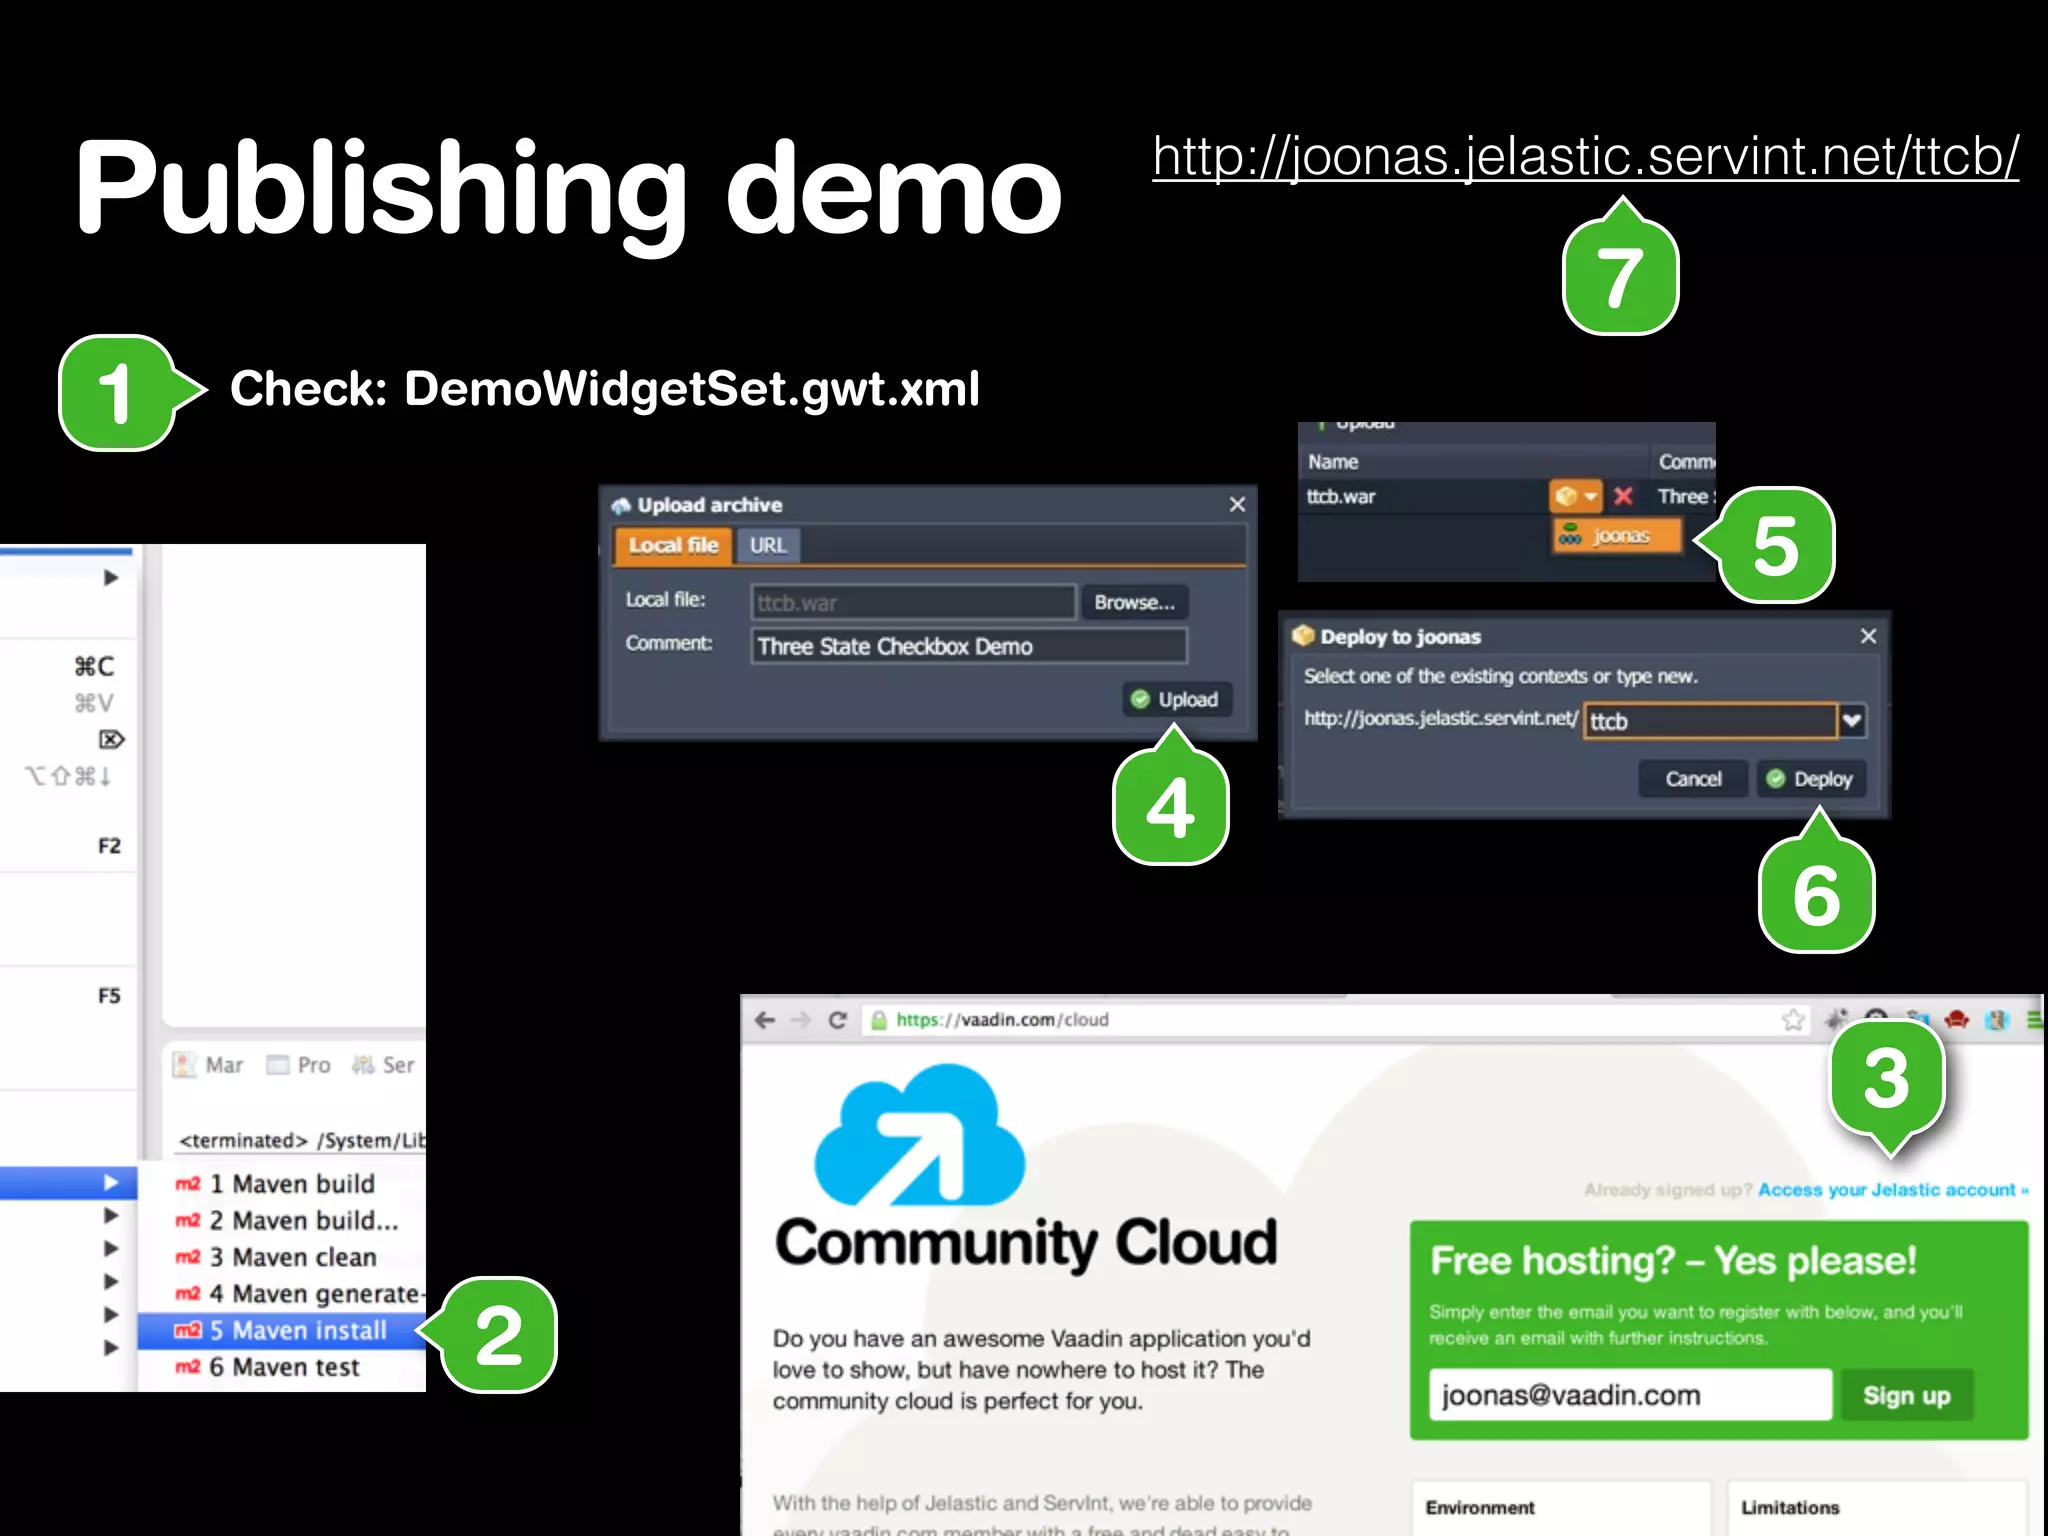Image resolution: width=2048 pixels, height=1536 pixels.
Task: Select the Local file tab
Action: (x=674, y=545)
